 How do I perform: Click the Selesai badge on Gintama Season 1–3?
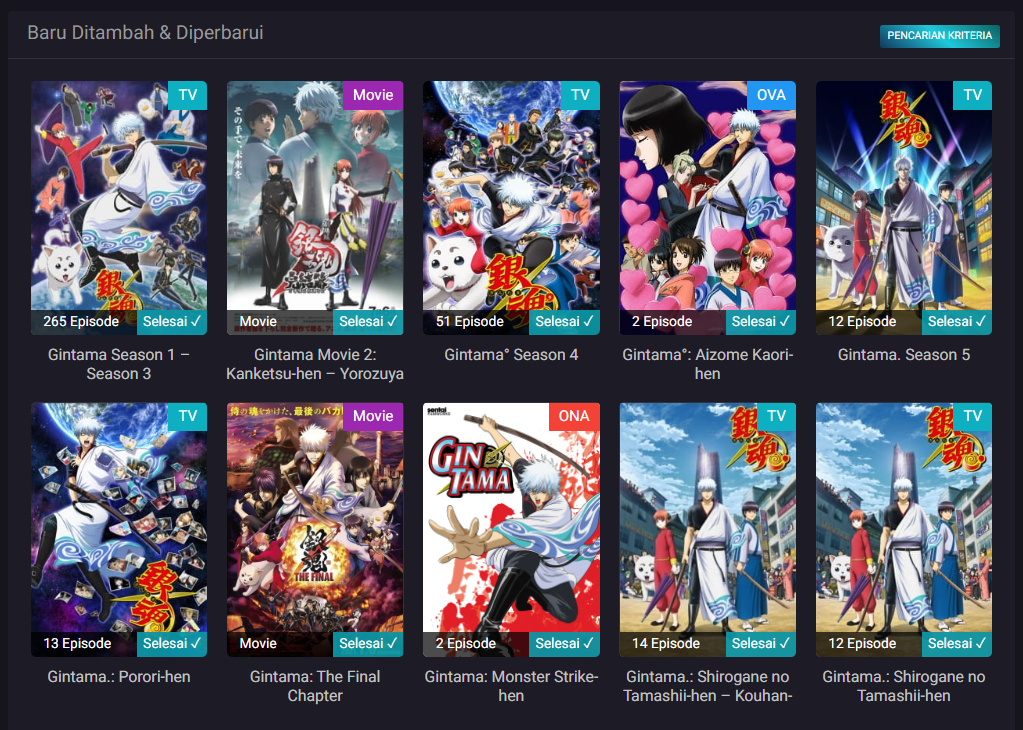click(172, 322)
